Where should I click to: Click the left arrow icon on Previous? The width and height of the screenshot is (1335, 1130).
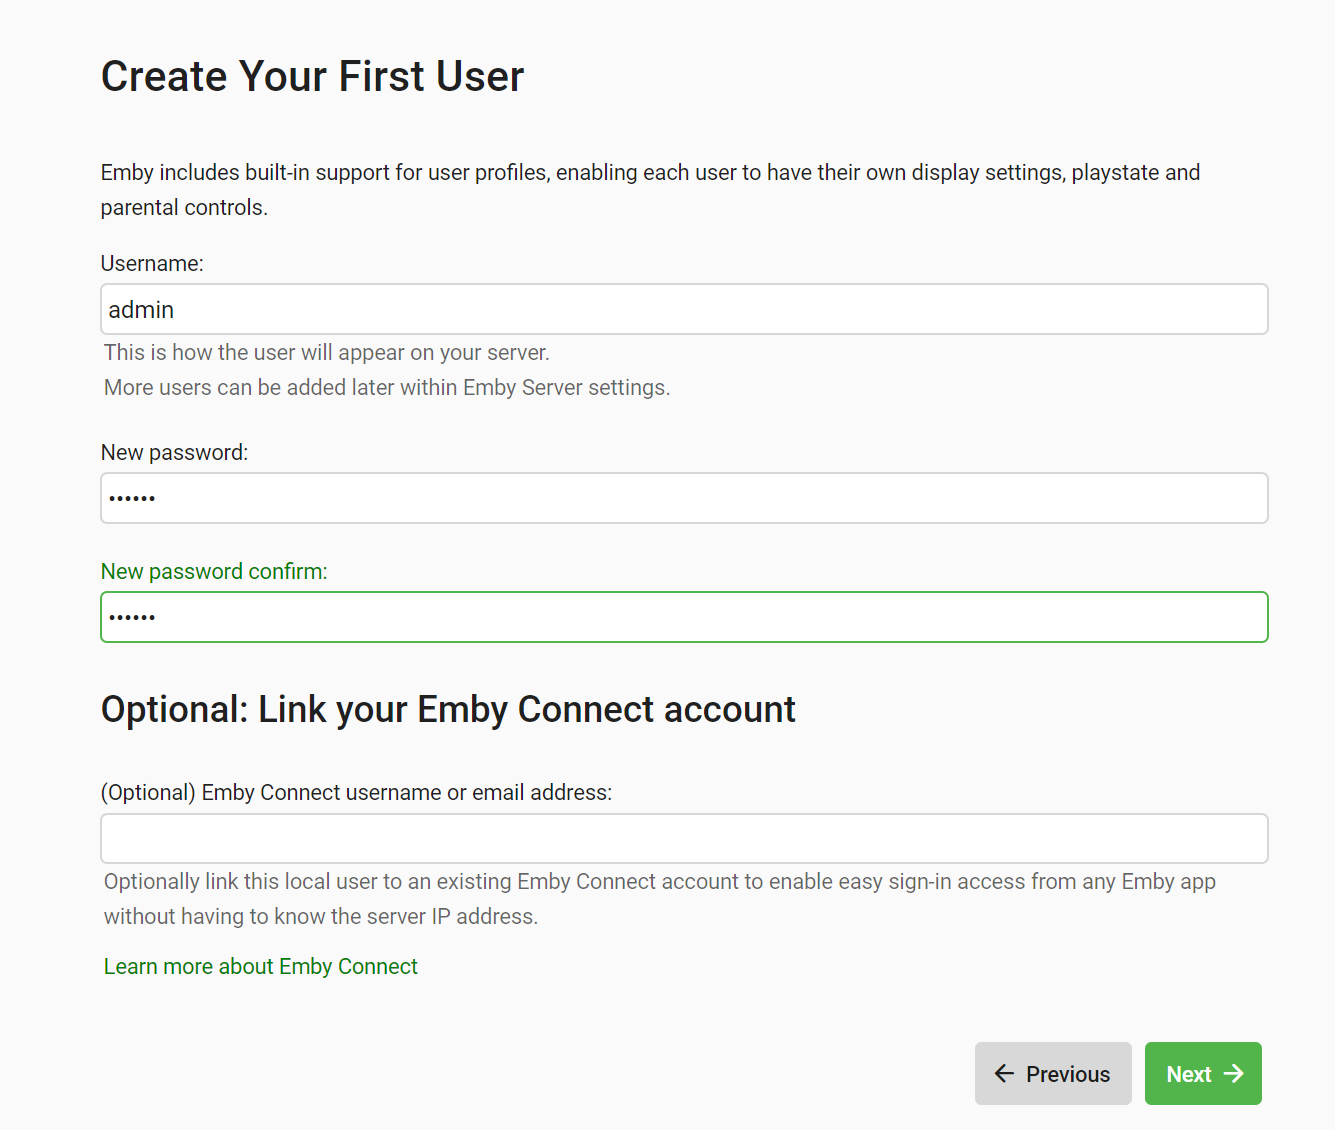1004,1074
